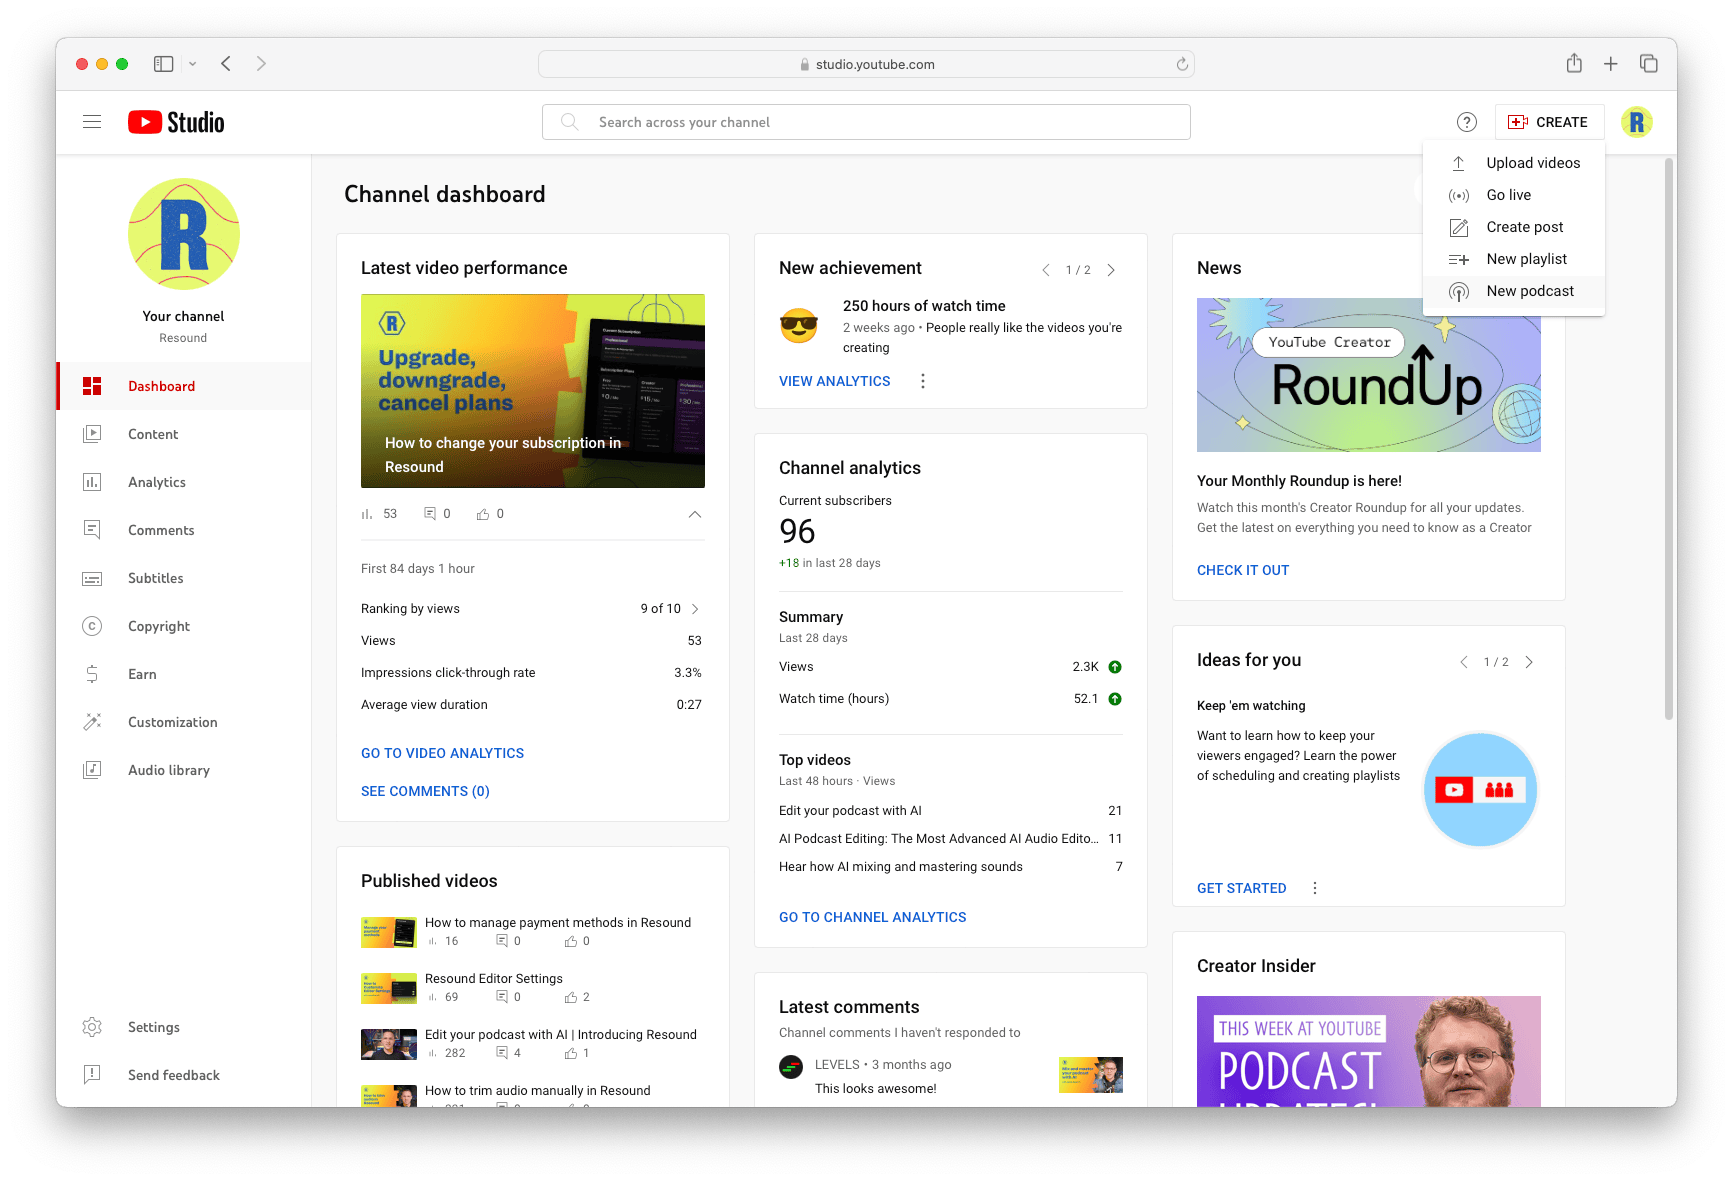The height and width of the screenshot is (1181, 1733).
Task: Choose New podcast in Create menu
Action: [x=1530, y=291]
